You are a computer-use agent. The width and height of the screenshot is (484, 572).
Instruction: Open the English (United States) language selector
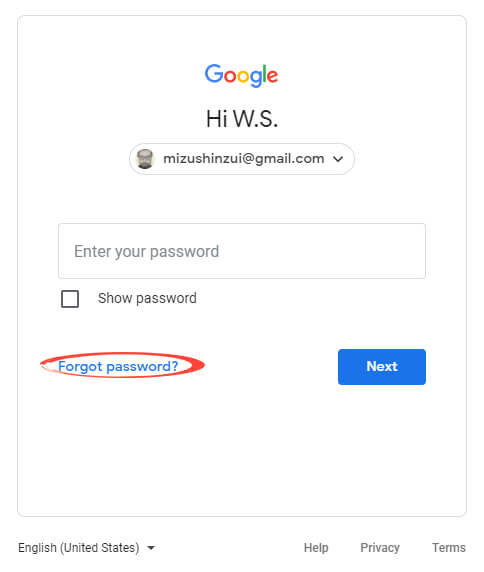click(87, 548)
